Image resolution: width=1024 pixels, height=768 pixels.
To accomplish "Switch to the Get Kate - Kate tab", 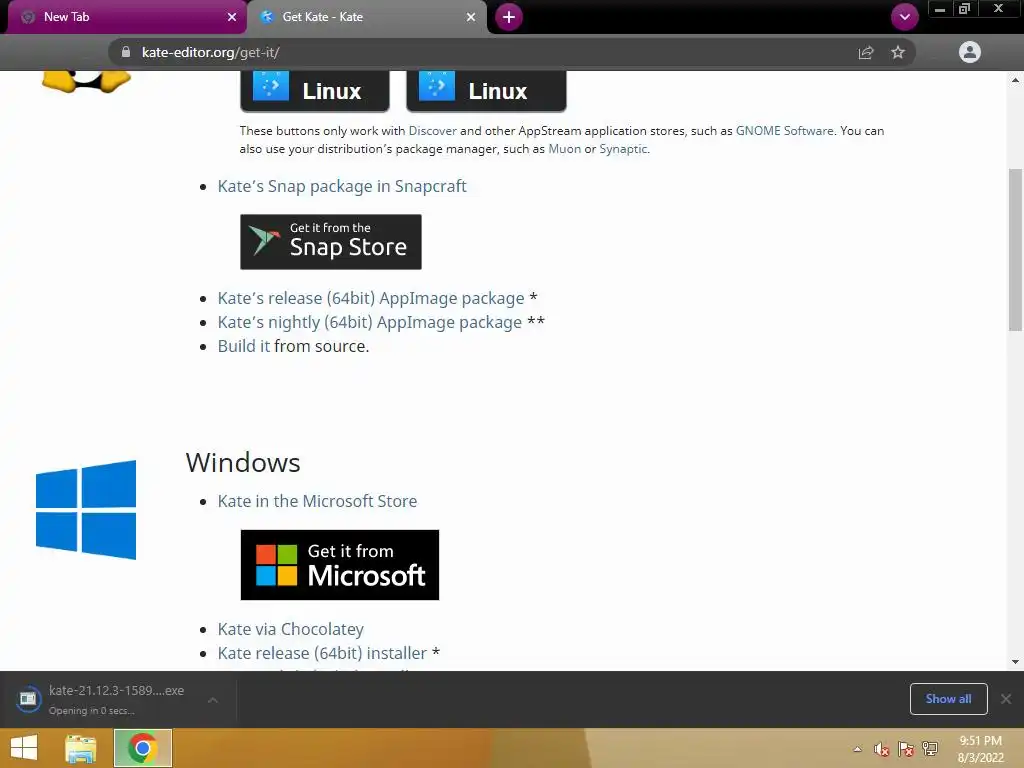I will tap(367, 17).
